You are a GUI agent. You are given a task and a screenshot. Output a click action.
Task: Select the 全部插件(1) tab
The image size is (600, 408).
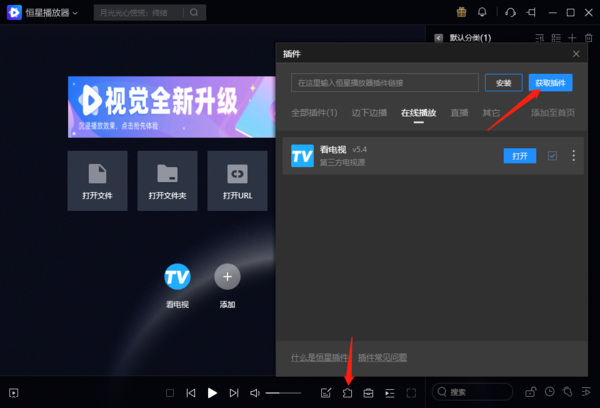314,113
